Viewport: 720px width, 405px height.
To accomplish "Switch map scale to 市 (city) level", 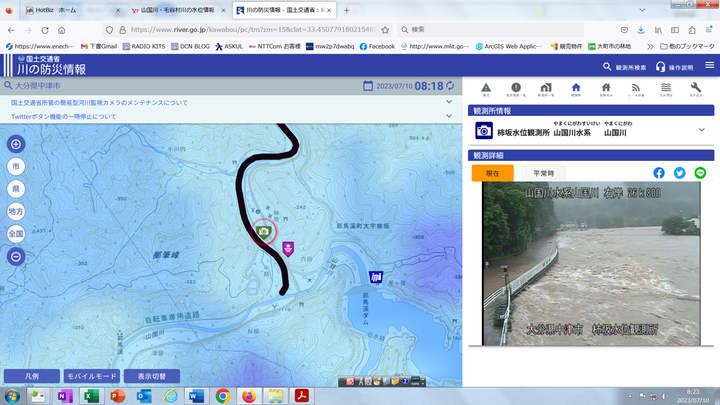I will click(16, 166).
